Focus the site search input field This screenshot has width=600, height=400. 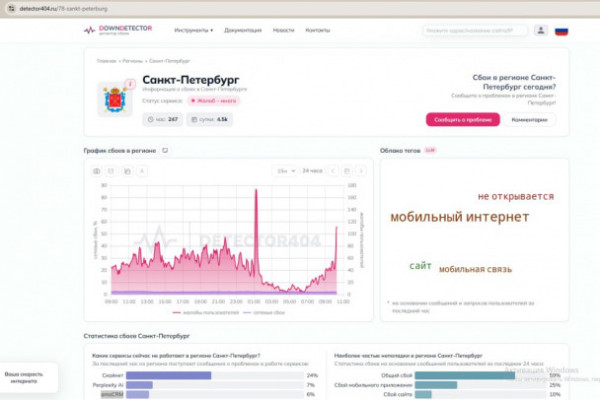coord(475,30)
